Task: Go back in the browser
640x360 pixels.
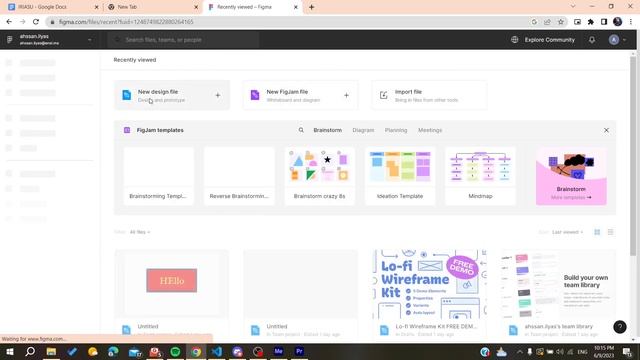Action: point(9,22)
